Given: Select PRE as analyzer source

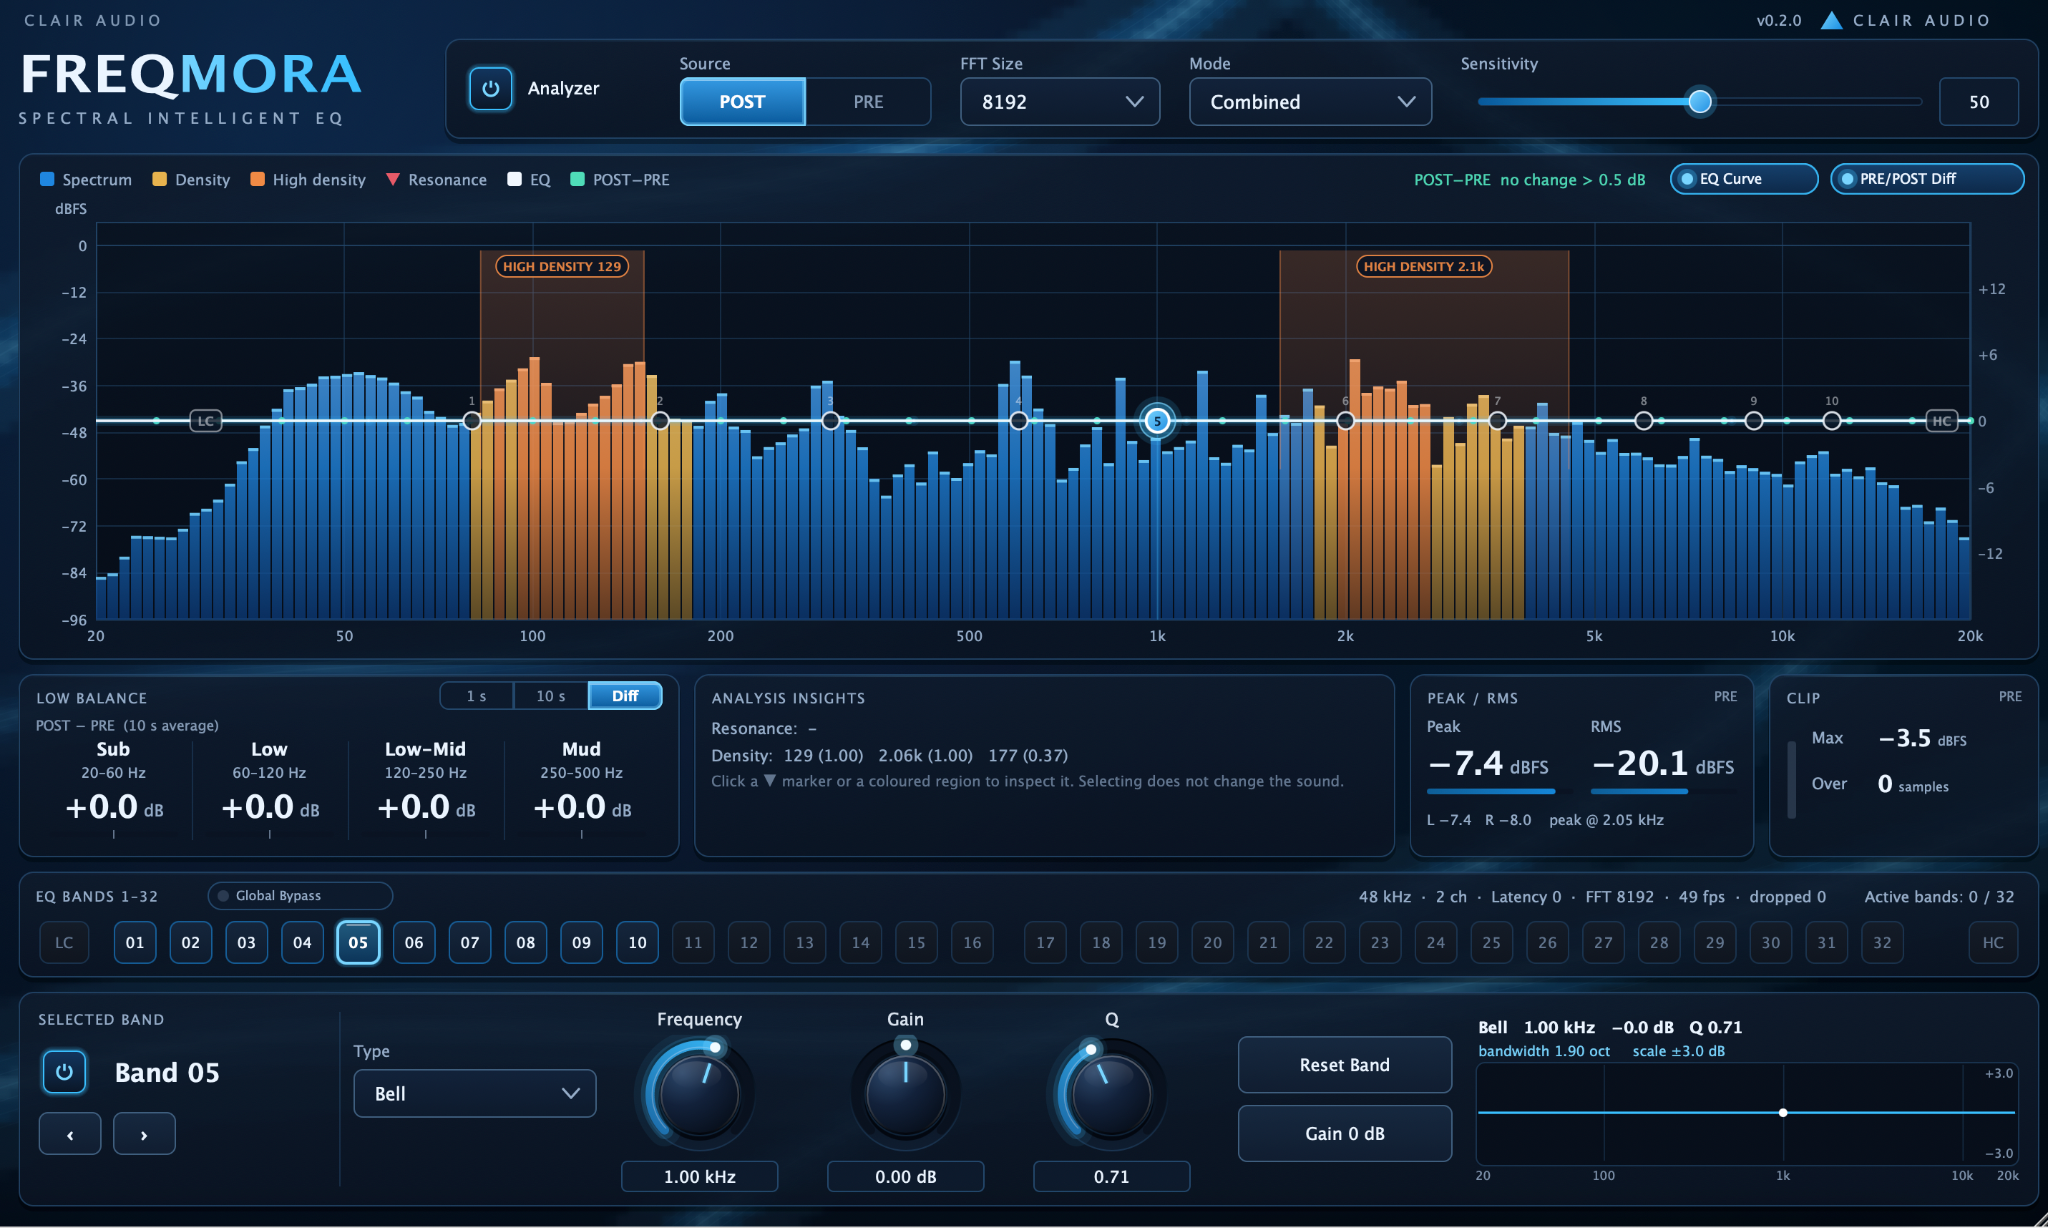Looking at the screenshot, I should [x=868, y=102].
